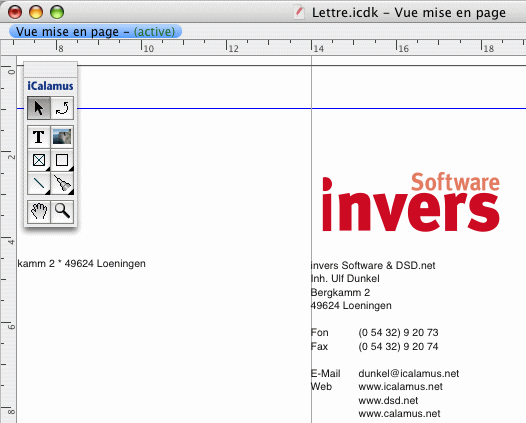
Task: Select the rotate tool with curved arrow
Action: click(x=62, y=108)
